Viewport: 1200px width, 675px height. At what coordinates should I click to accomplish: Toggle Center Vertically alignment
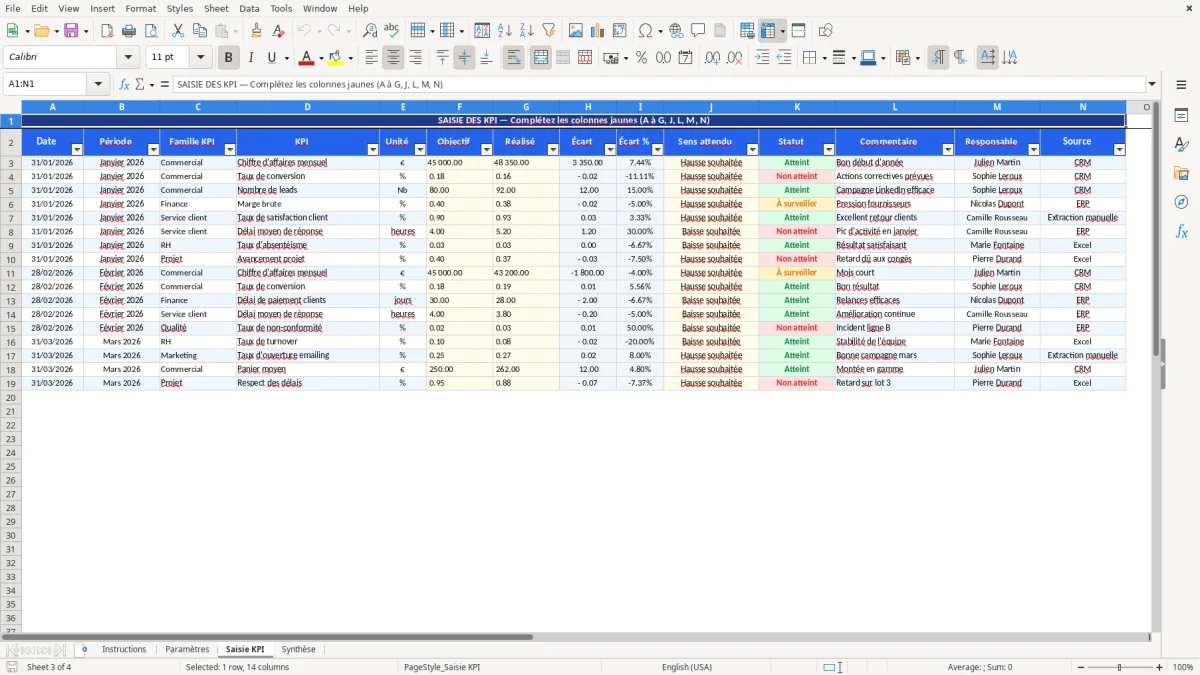(464, 58)
